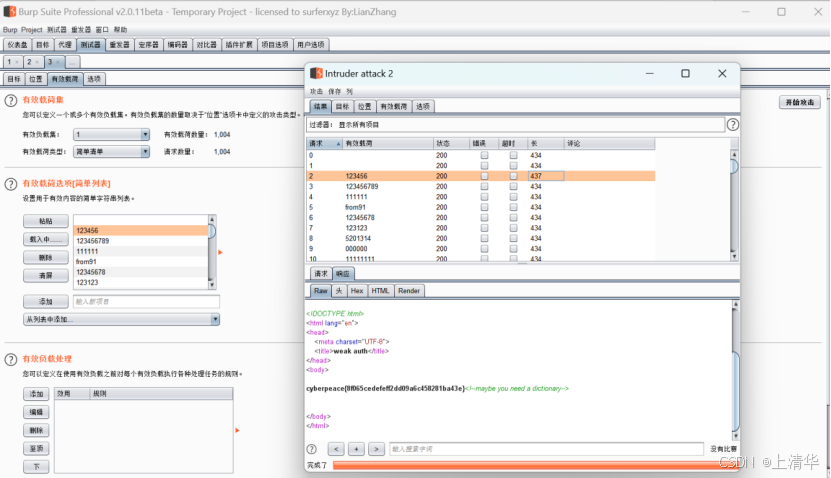Click the orange attack progress bar

tap(534, 465)
